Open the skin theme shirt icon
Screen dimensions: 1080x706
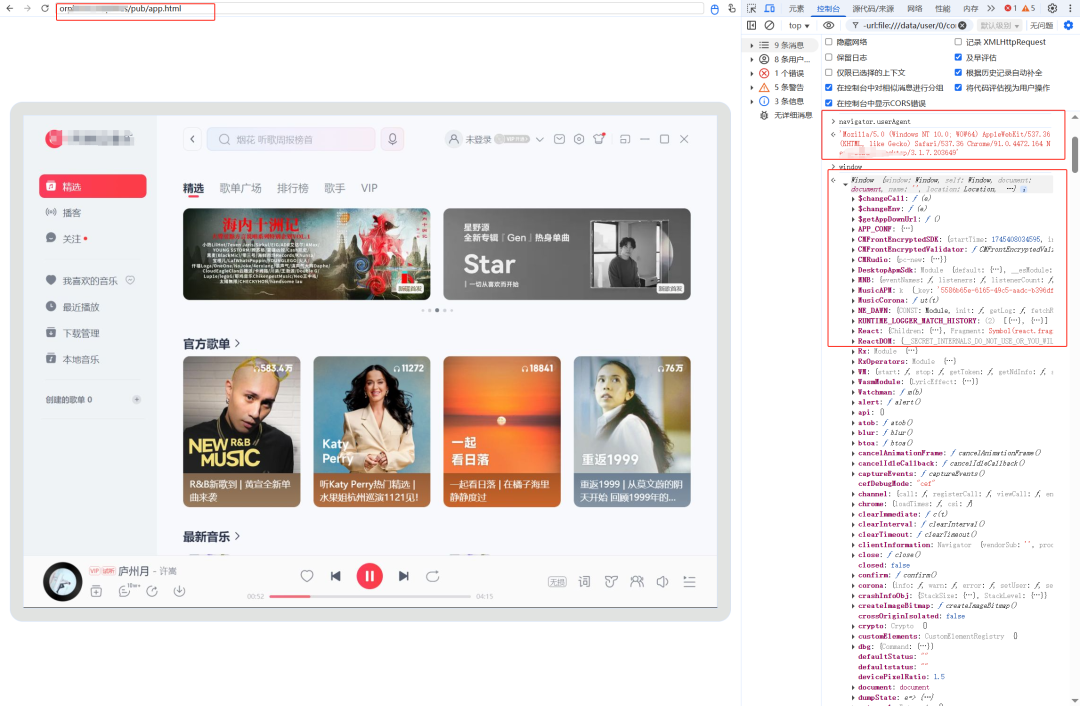[599, 138]
